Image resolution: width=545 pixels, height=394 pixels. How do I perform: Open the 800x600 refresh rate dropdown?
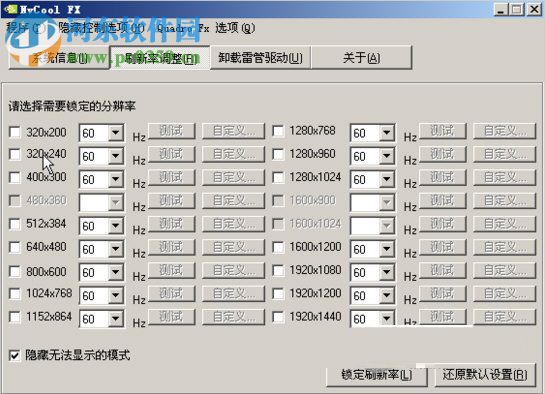pos(115,272)
